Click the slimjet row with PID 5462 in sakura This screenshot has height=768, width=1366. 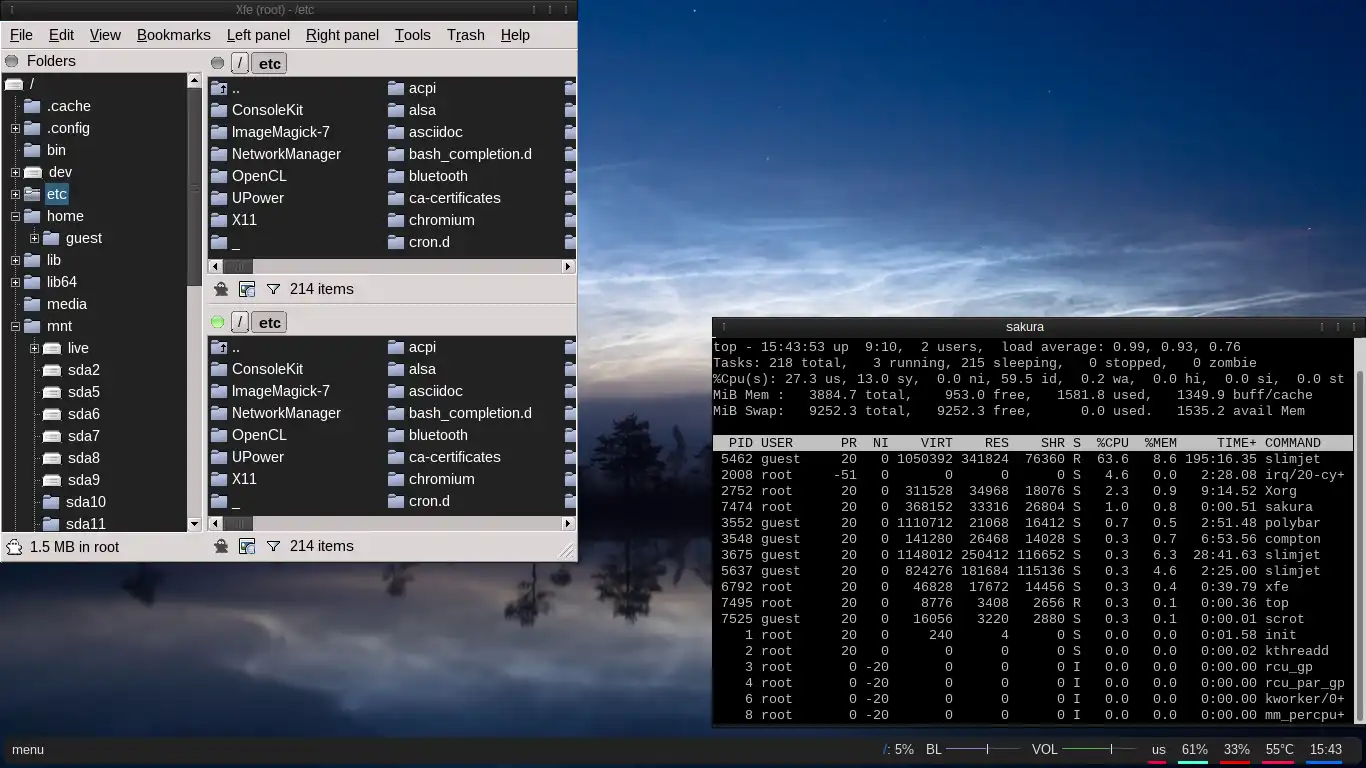[x=1033, y=459]
